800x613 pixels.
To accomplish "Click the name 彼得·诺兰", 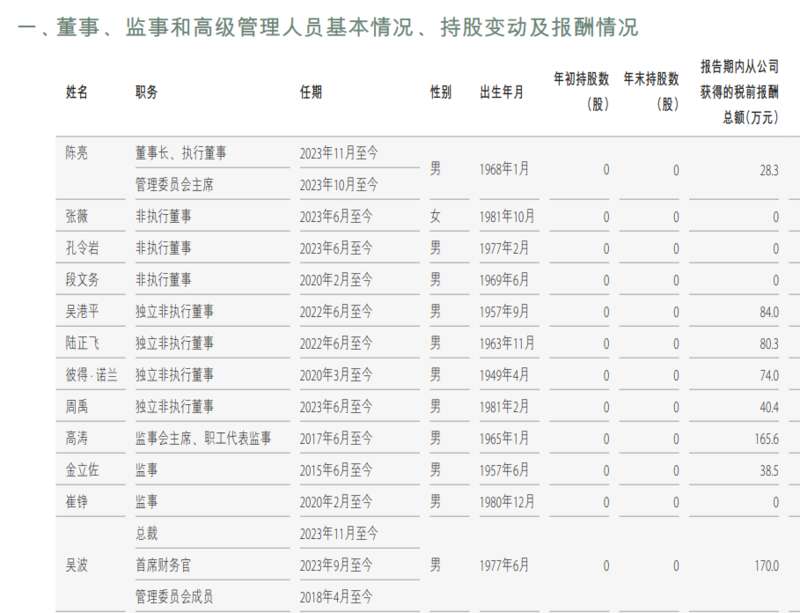I will (91, 375).
